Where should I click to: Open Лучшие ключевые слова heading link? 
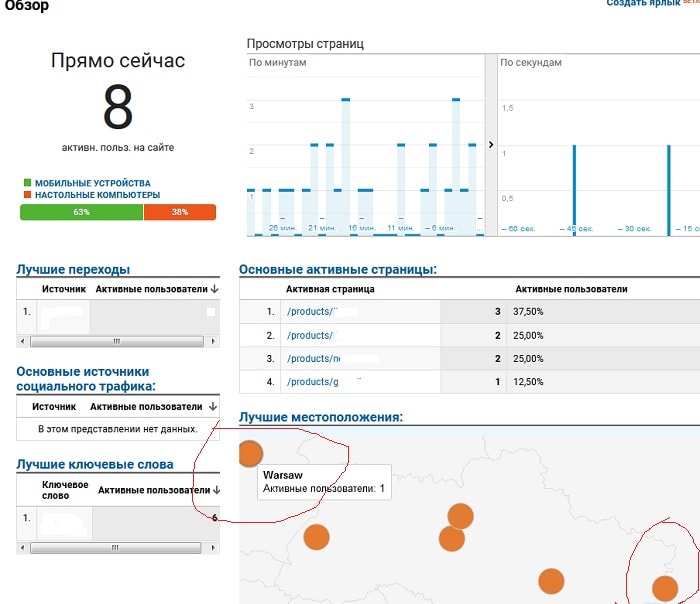click(x=95, y=464)
